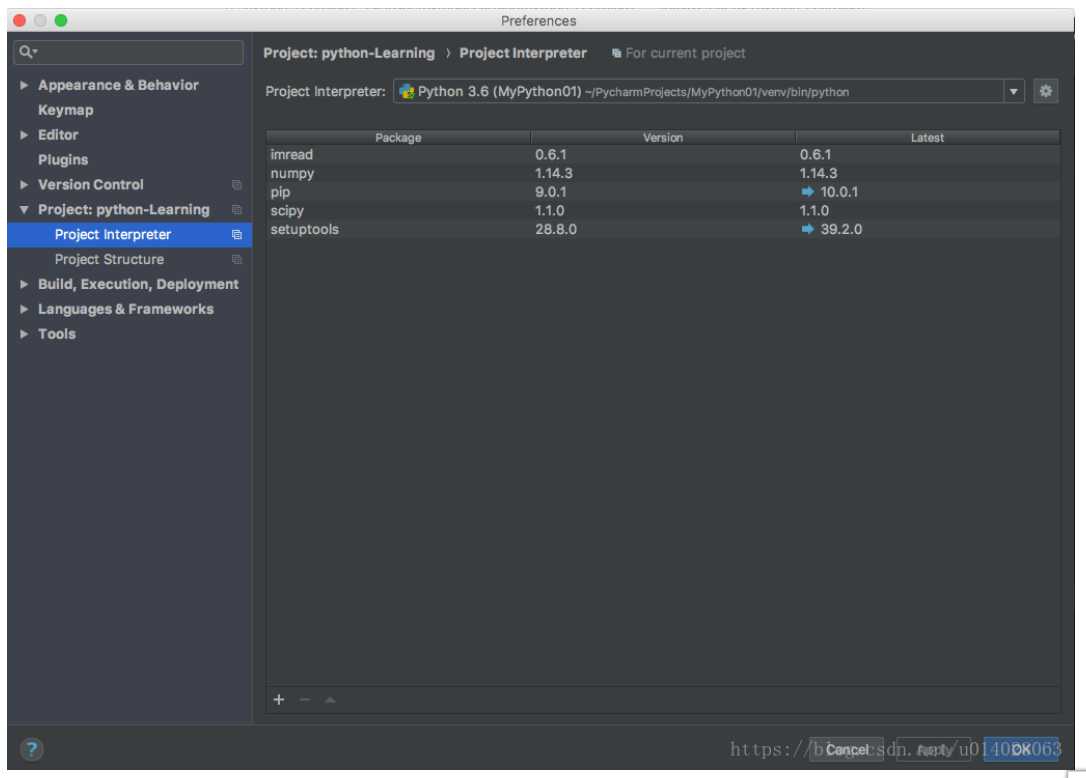Select the imread package row
1086x778 pixels.
(663, 154)
